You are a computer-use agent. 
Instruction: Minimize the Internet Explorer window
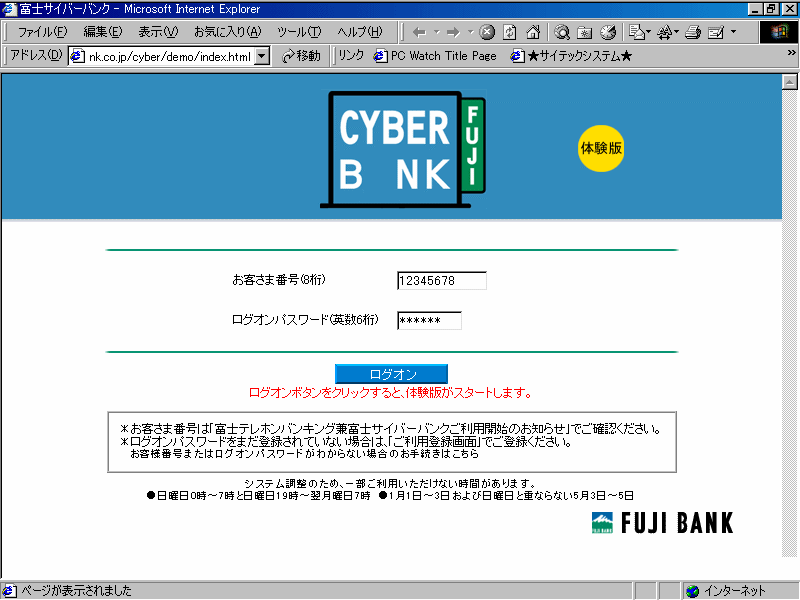[x=756, y=9]
